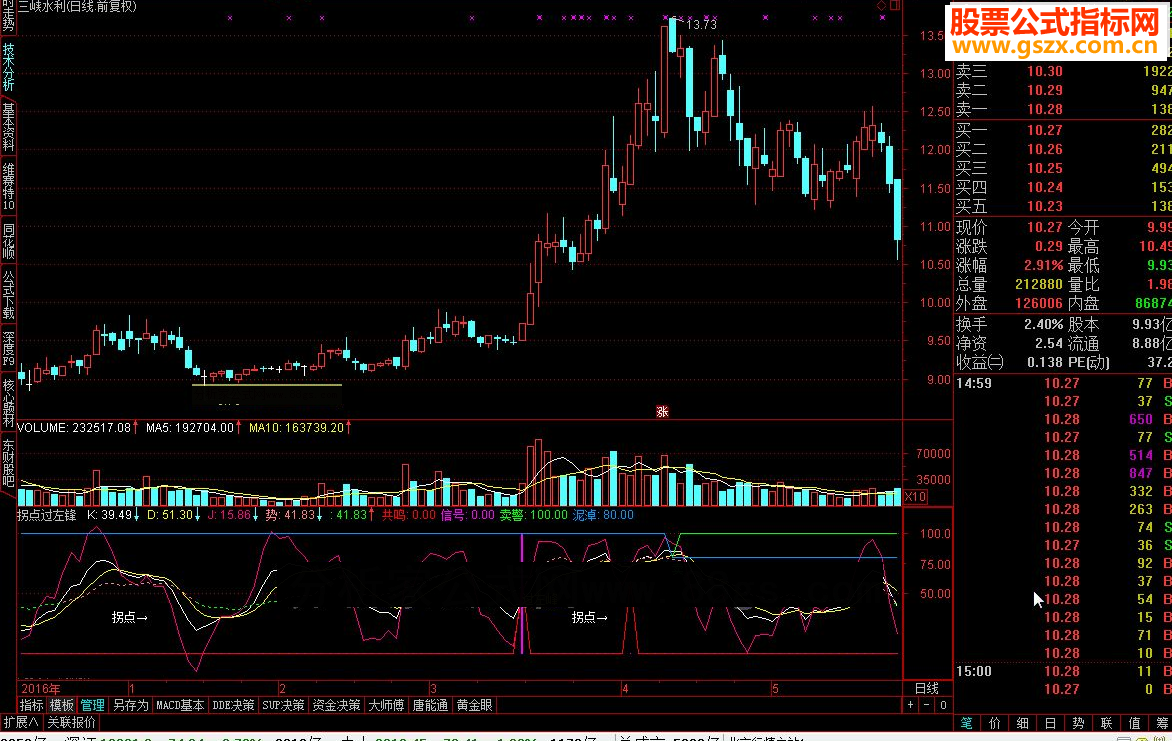Screen dimensions: 1172x741
Task: Click the K: 39.49 indicator value
Action: coord(110,515)
